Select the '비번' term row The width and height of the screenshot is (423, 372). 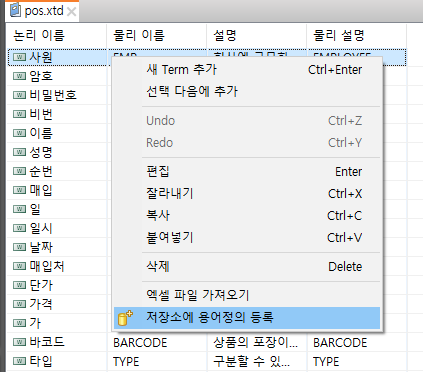pos(41,114)
